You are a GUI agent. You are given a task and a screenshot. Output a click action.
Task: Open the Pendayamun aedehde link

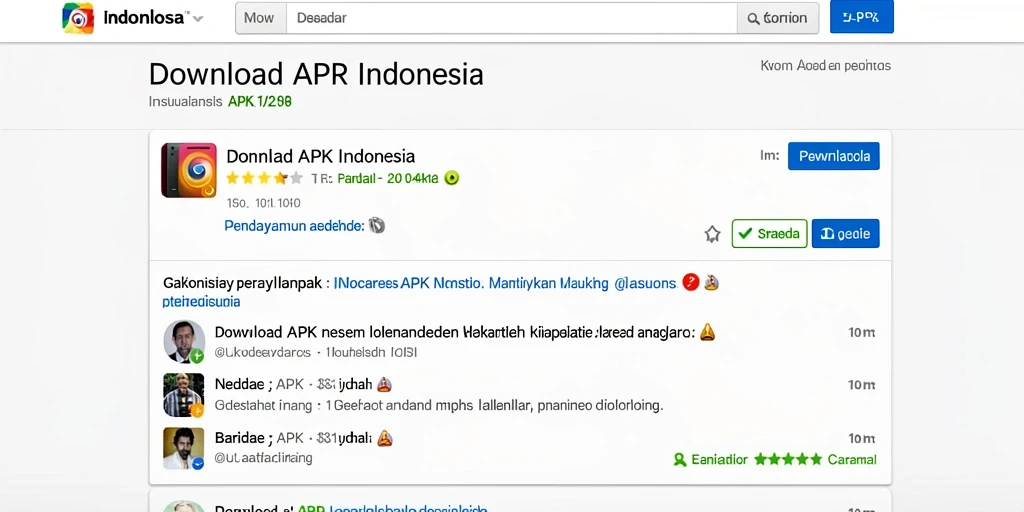pyautogui.click(x=294, y=226)
